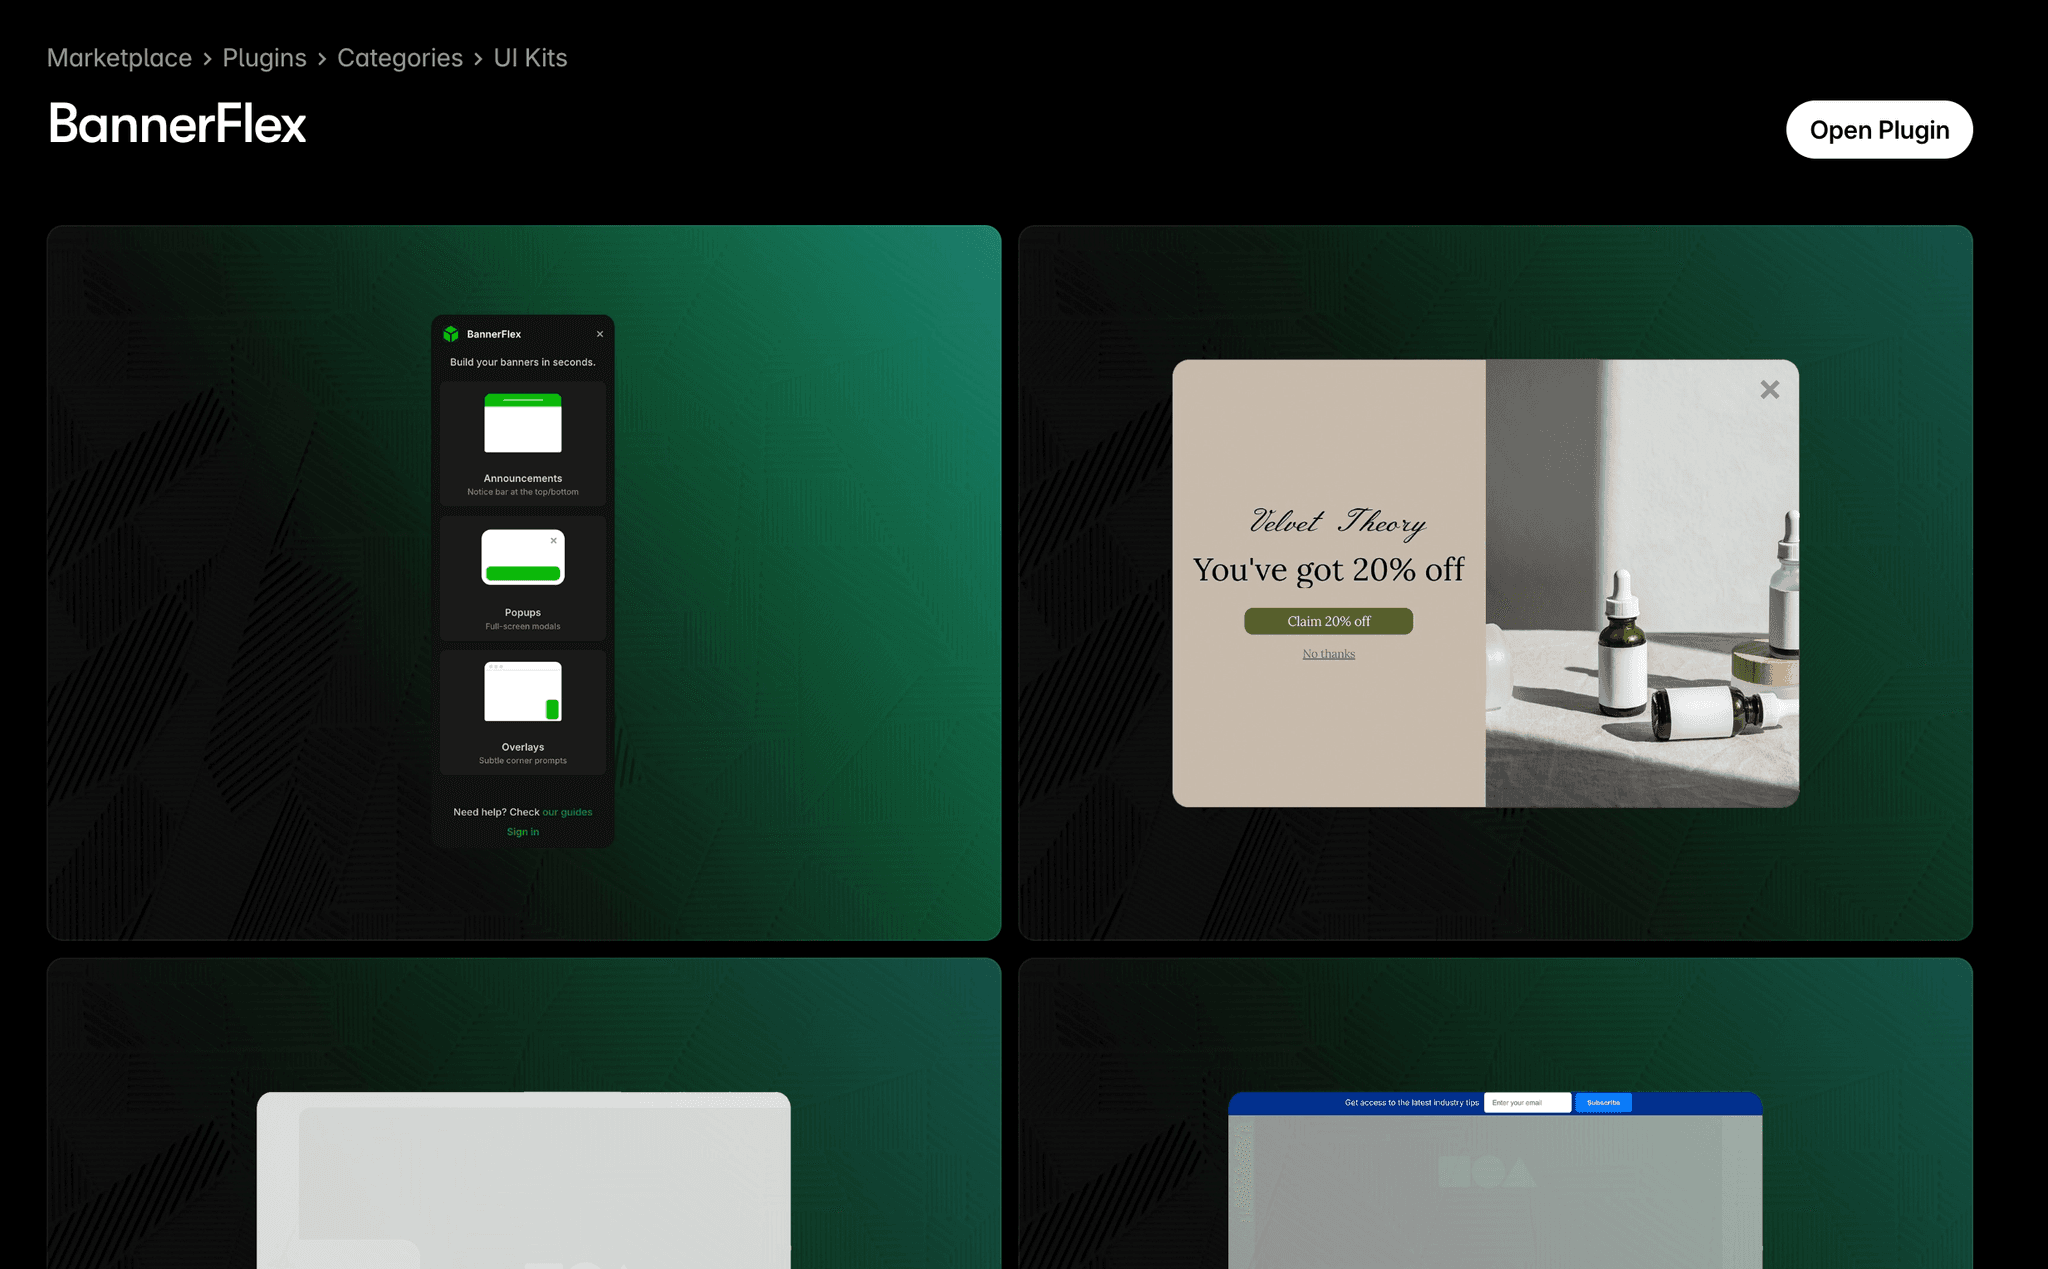This screenshot has width=2048, height=1269.
Task: Open the "our guides" link
Action: 568,812
